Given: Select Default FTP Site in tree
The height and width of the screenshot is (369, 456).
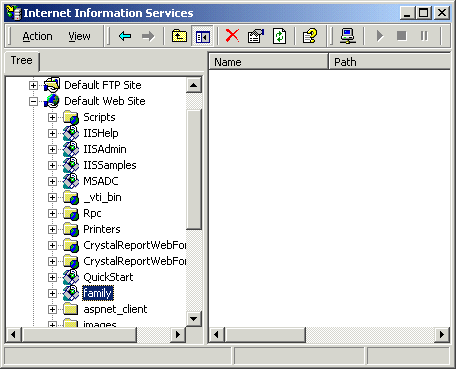Looking at the screenshot, I should click(103, 85).
